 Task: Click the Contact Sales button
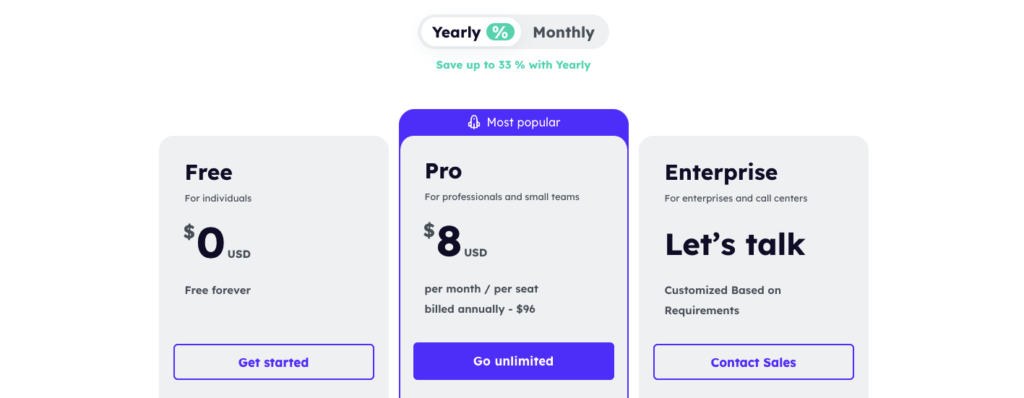[754, 362]
